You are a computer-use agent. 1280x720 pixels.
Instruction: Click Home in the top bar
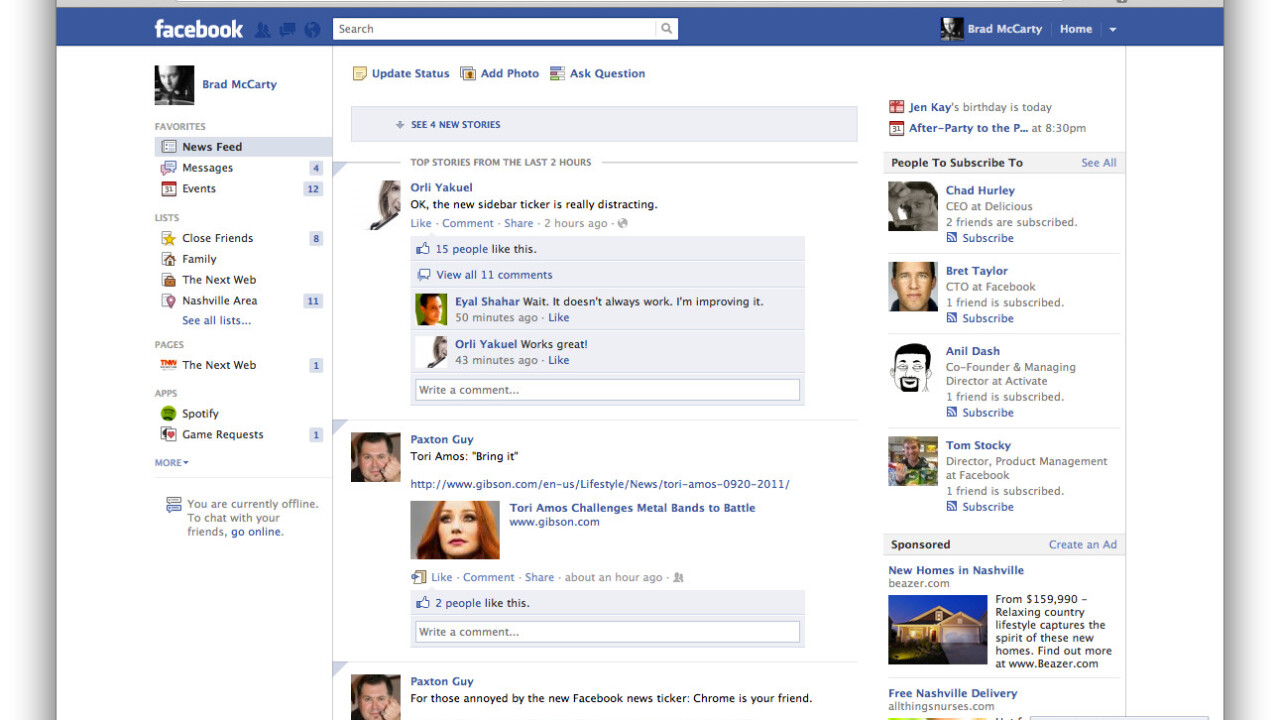[x=1076, y=29]
